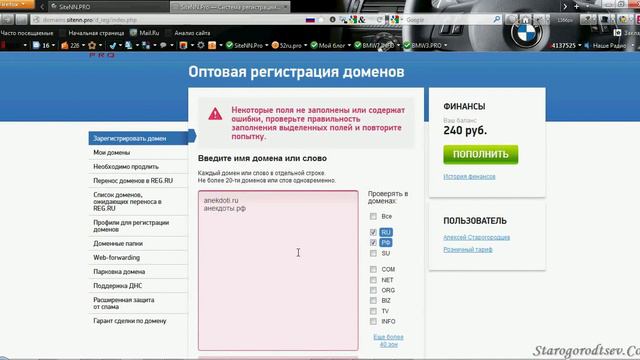Viewport: 640px width, 360px height.
Task: Tick the Все domains checkbox
Action: click(373, 216)
